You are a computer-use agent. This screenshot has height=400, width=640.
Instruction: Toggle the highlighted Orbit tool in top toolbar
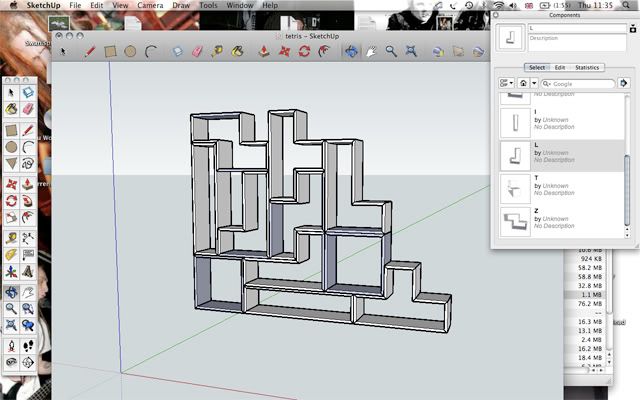[x=351, y=51]
